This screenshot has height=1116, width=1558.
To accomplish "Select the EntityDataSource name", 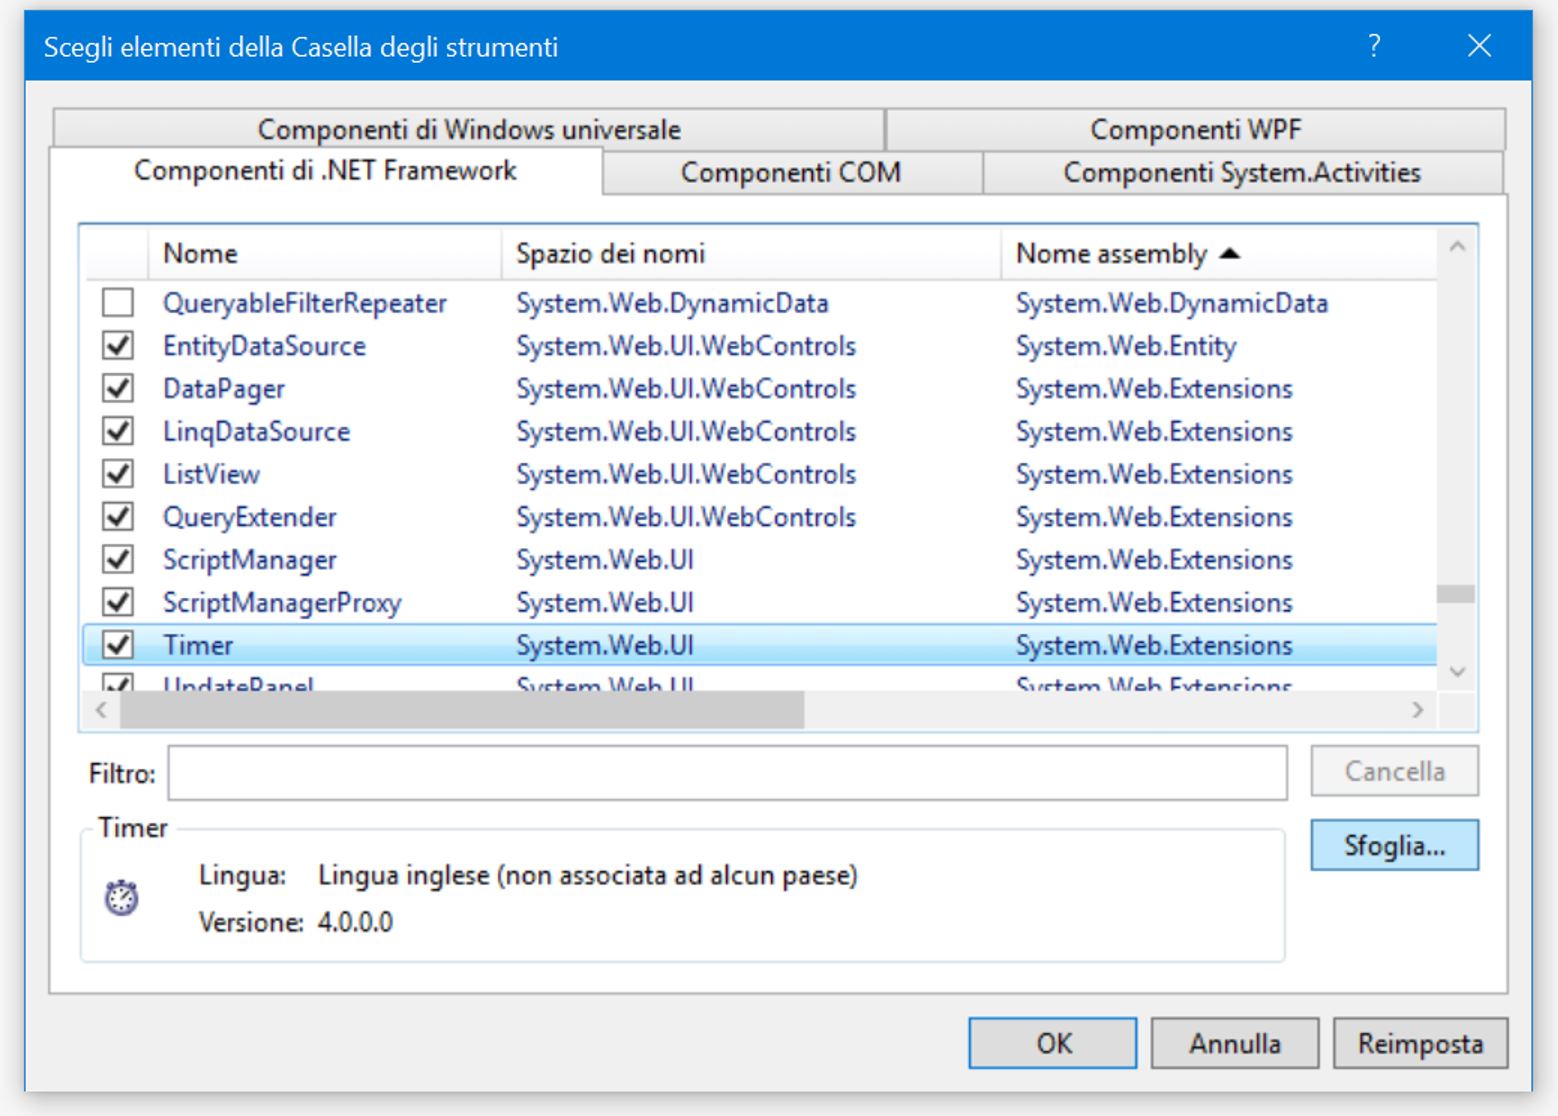I will point(265,346).
